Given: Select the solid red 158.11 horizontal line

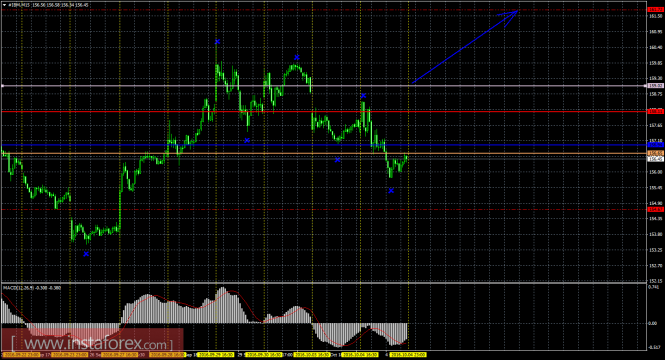Looking at the screenshot, I should 323,112.
